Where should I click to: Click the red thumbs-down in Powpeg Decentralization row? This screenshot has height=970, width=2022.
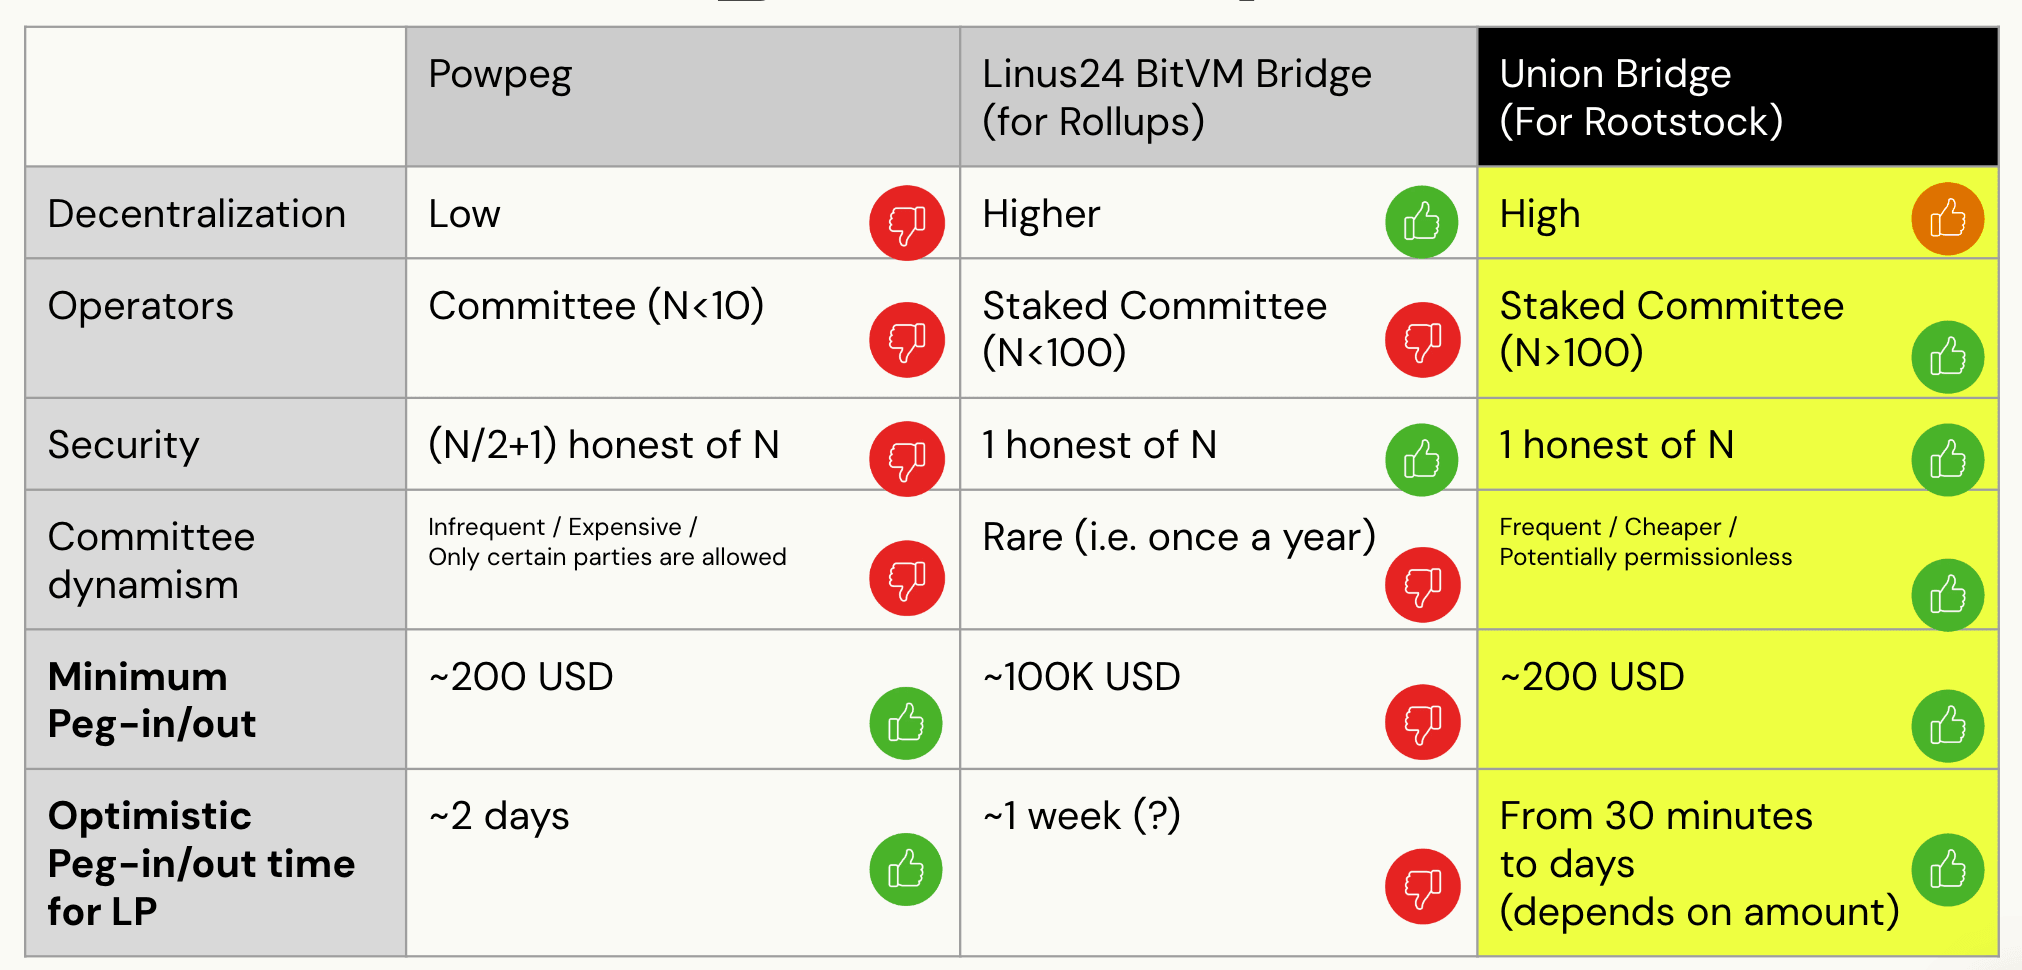pos(906,222)
